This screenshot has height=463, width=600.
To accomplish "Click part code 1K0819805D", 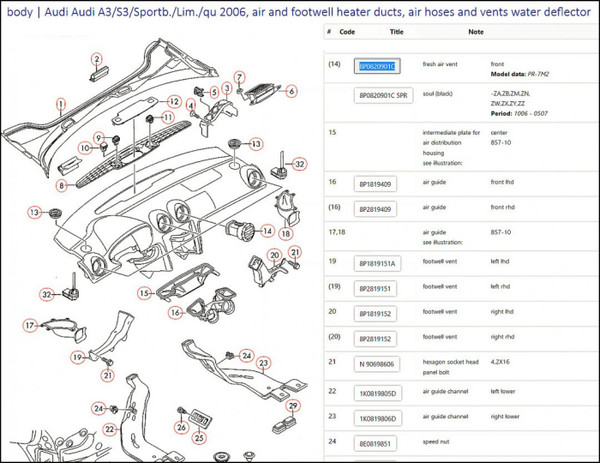I will coord(378,391).
